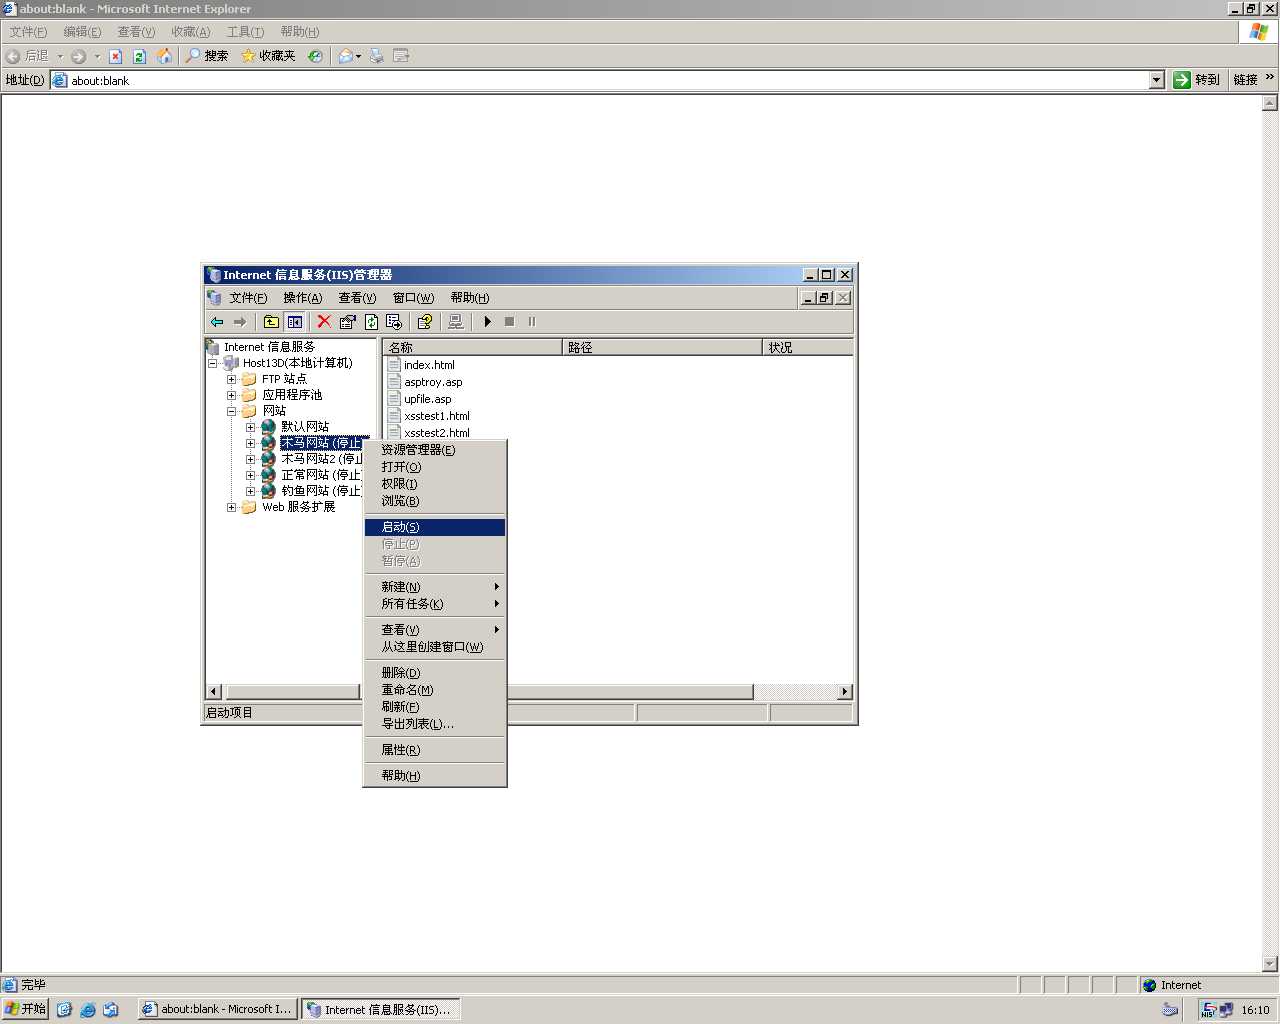
Task: Open the 窗口(W) menu in IIS Manager
Action: (413, 298)
